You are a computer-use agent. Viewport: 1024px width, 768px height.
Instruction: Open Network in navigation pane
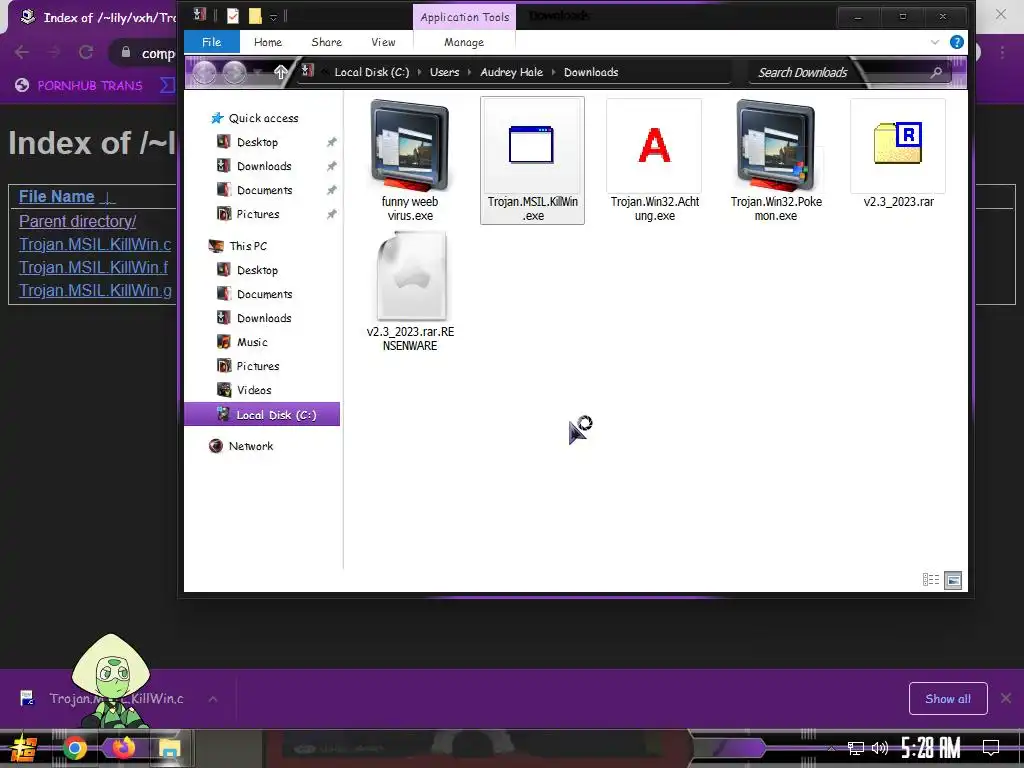[x=251, y=446]
